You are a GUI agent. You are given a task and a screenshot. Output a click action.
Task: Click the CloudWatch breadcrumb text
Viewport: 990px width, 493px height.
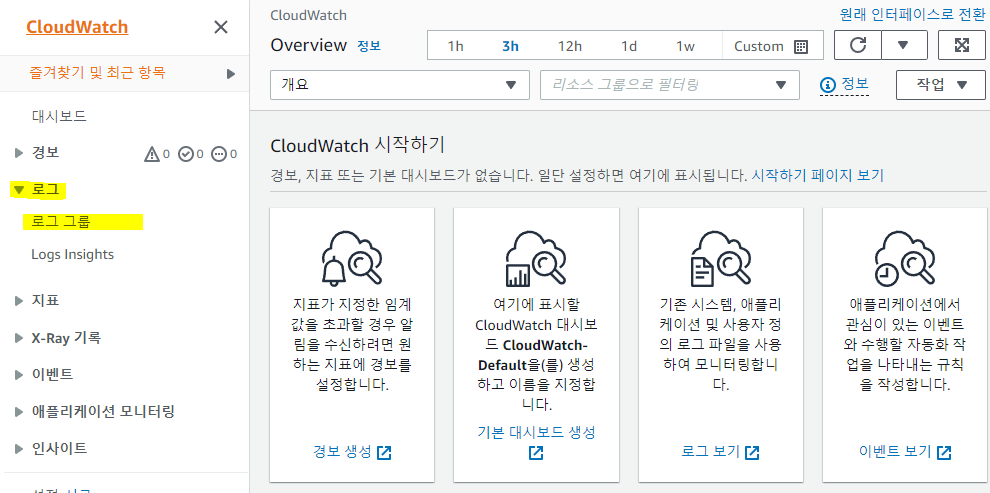point(308,16)
